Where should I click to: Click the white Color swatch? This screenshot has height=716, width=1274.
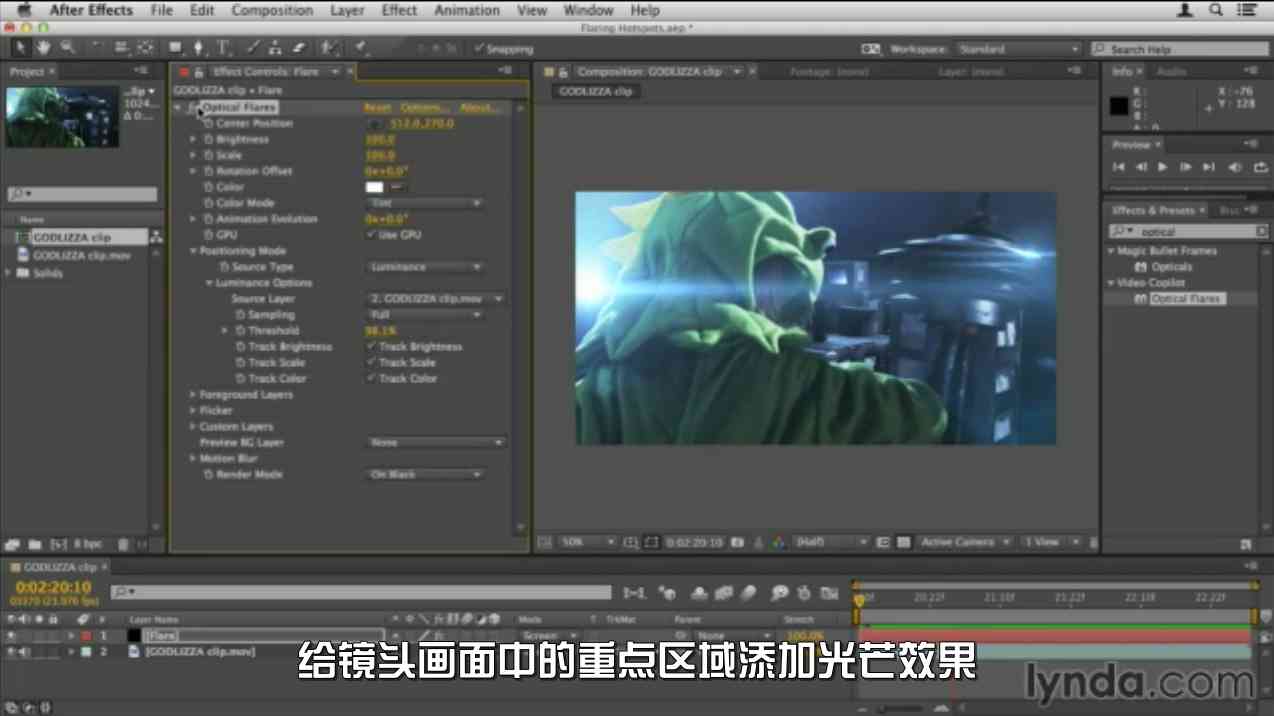[374, 187]
